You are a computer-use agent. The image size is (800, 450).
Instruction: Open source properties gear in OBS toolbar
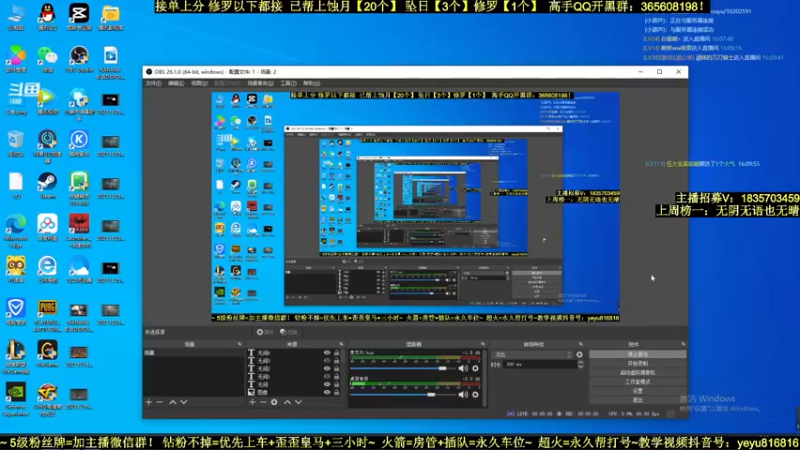point(265,332)
